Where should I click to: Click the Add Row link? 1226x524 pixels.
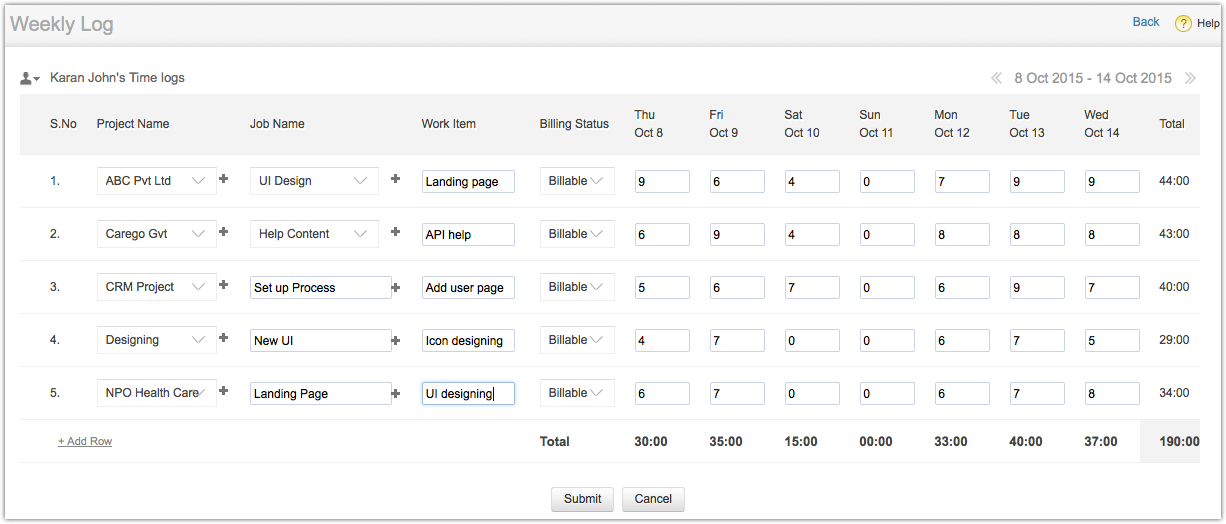85,441
